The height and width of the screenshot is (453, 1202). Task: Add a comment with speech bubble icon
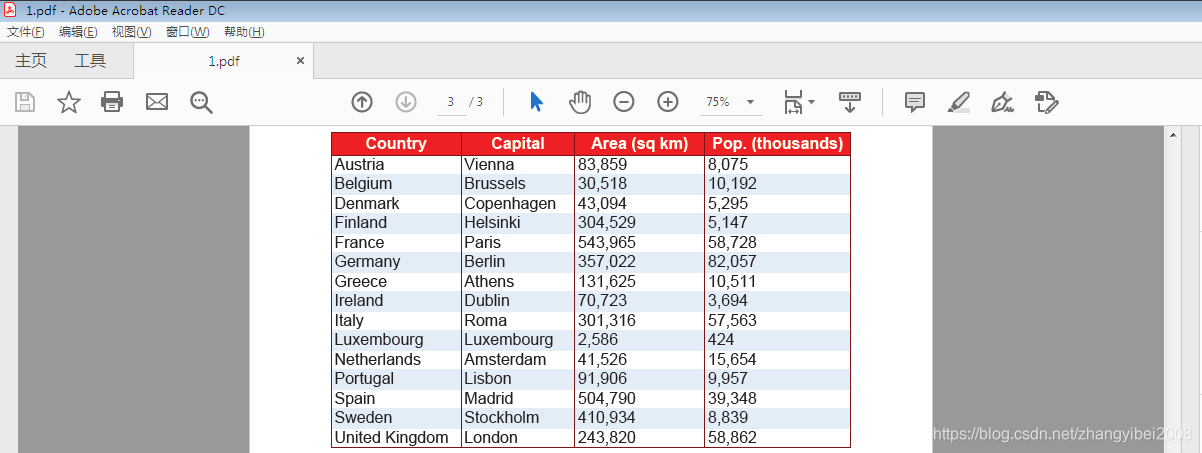(x=914, y=102)
